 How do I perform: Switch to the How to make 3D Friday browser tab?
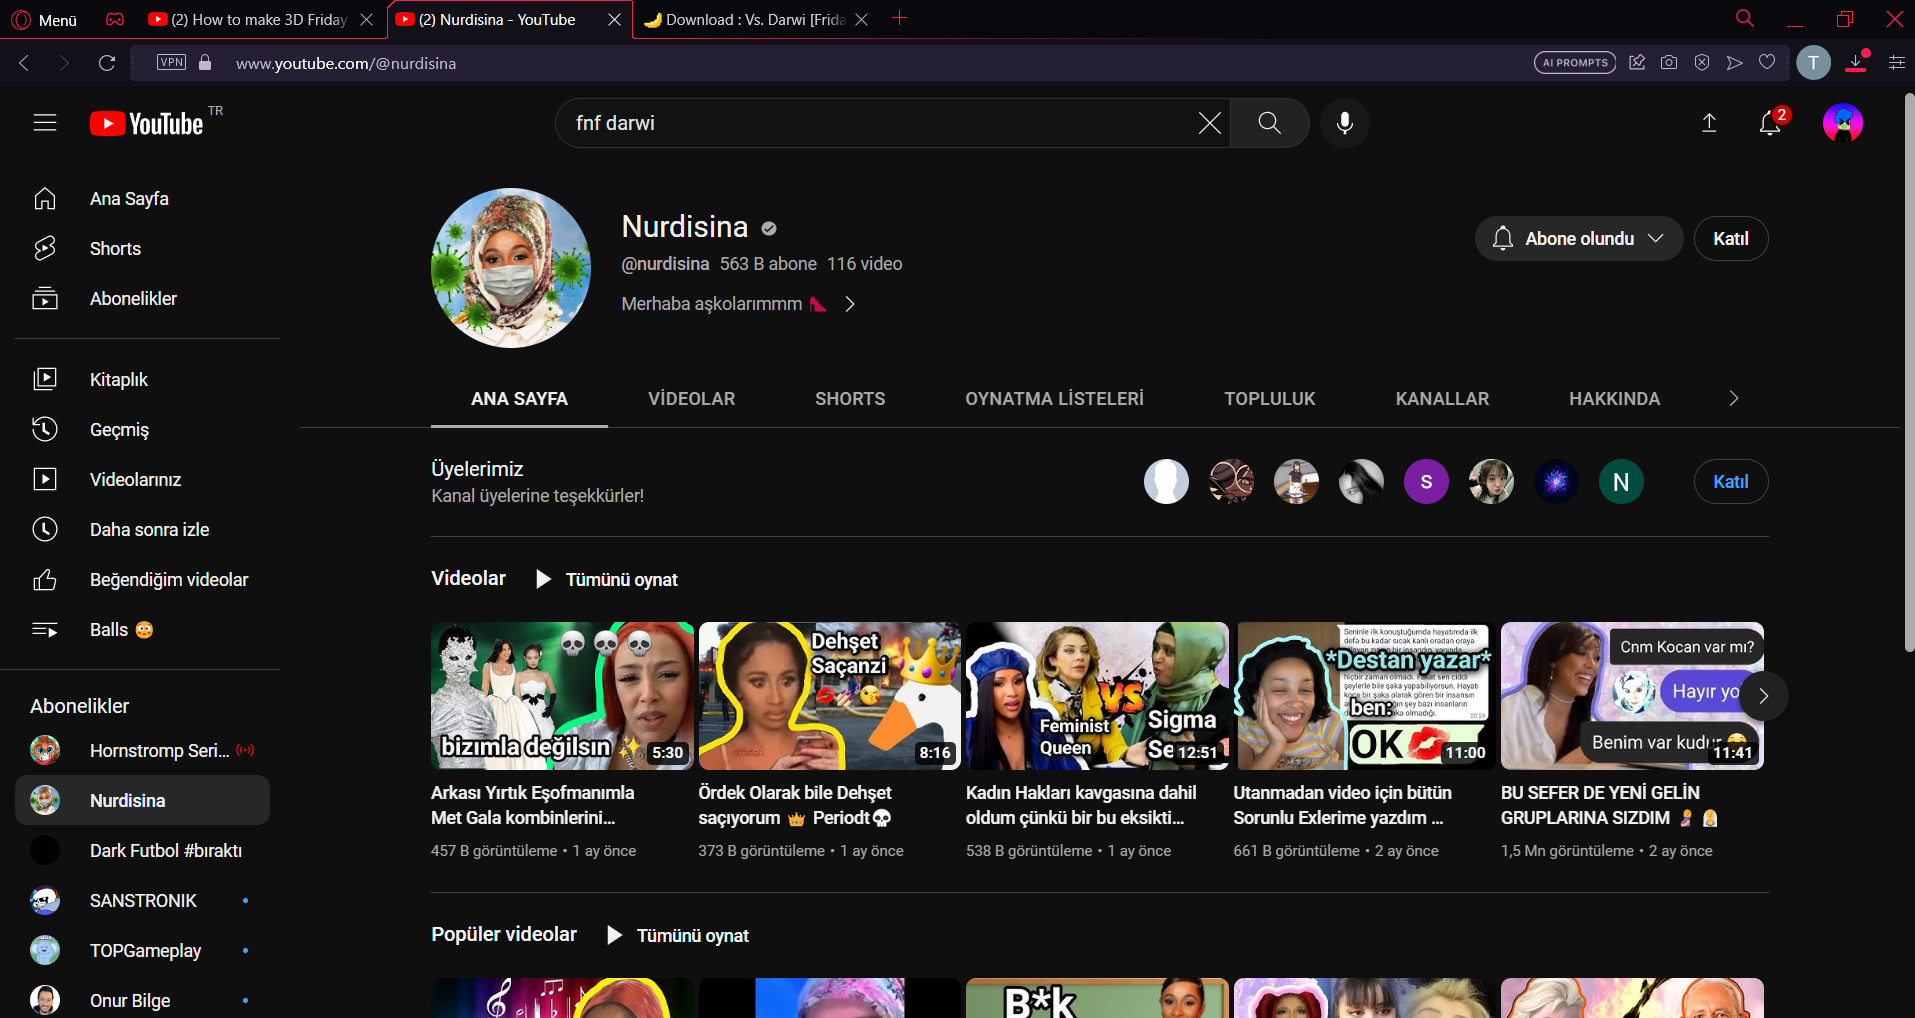click(x=260, y=19)
